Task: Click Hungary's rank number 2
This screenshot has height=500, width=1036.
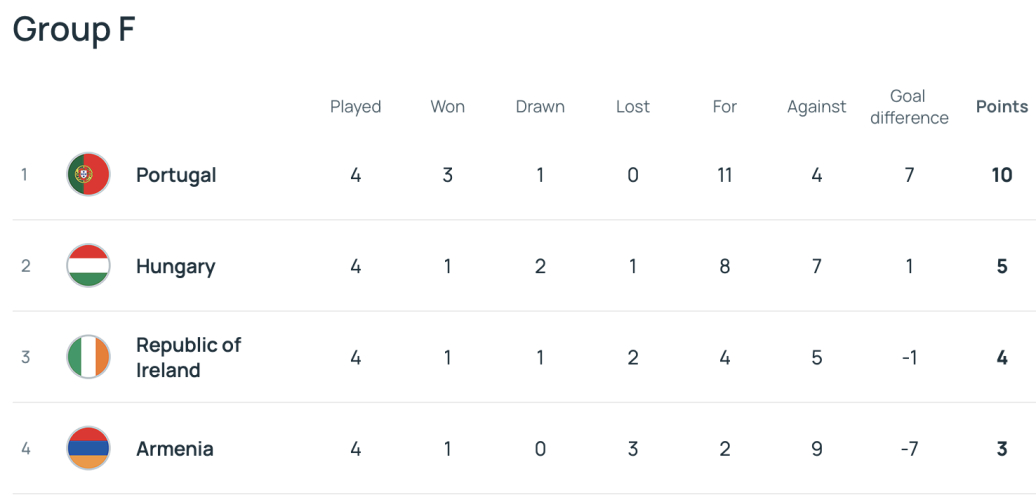Action: (26, 266)
